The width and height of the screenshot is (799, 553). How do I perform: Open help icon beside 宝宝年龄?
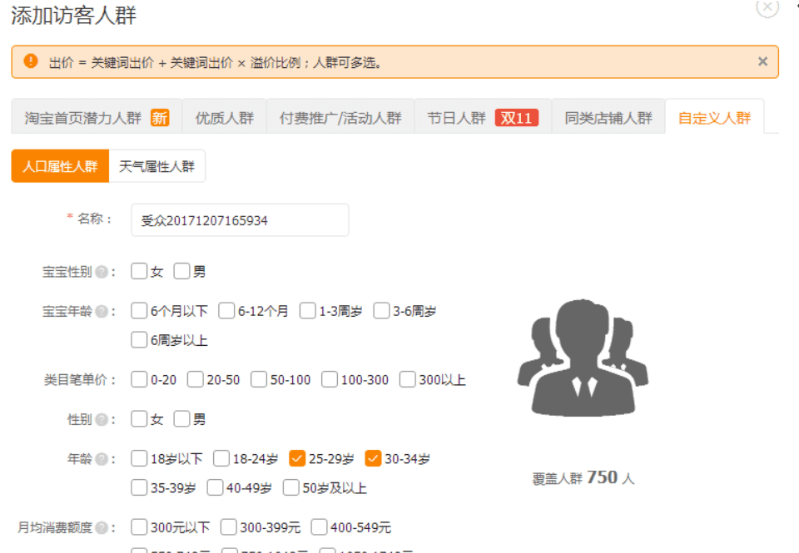pyautogui.click(x=101, y=311)
